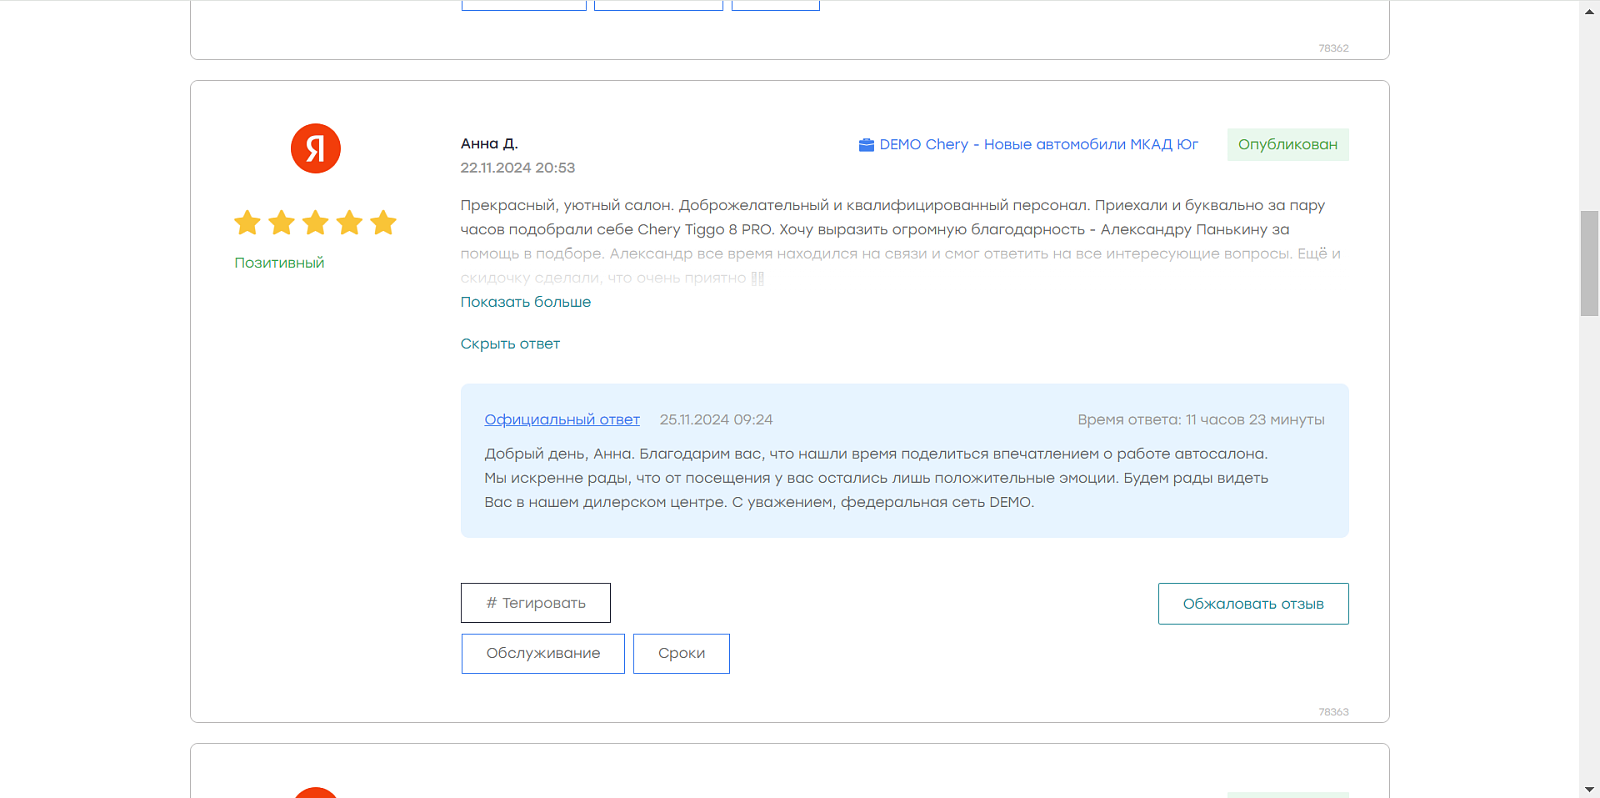Click the vertical scrollbar thumb
This screenshot has height=798, width=1600.
point(1589,263)
